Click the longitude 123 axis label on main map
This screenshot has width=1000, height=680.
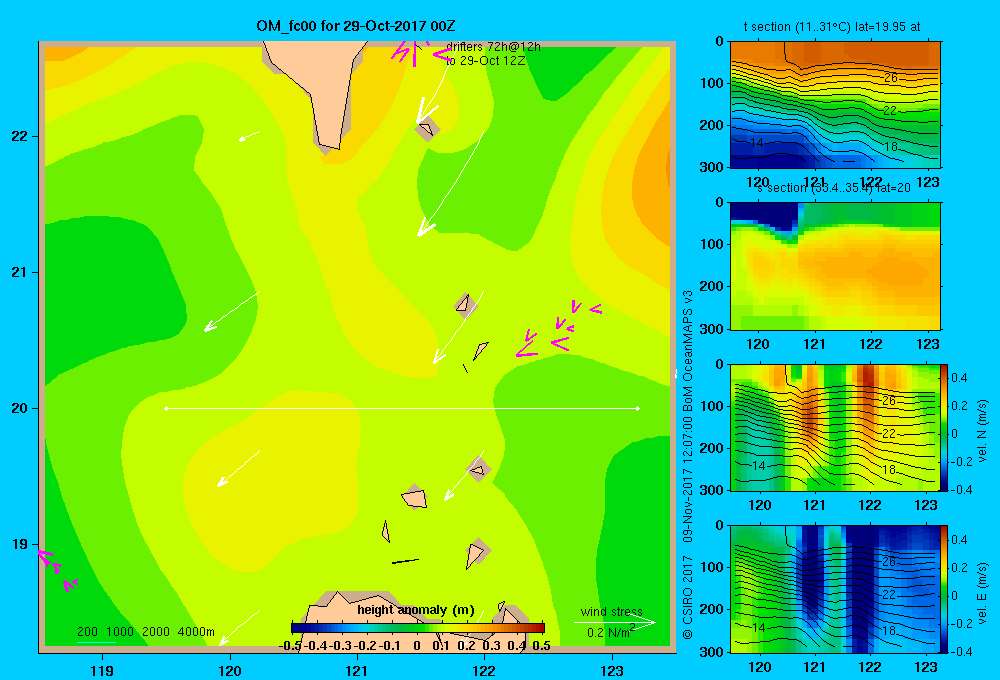coord(612,670)
